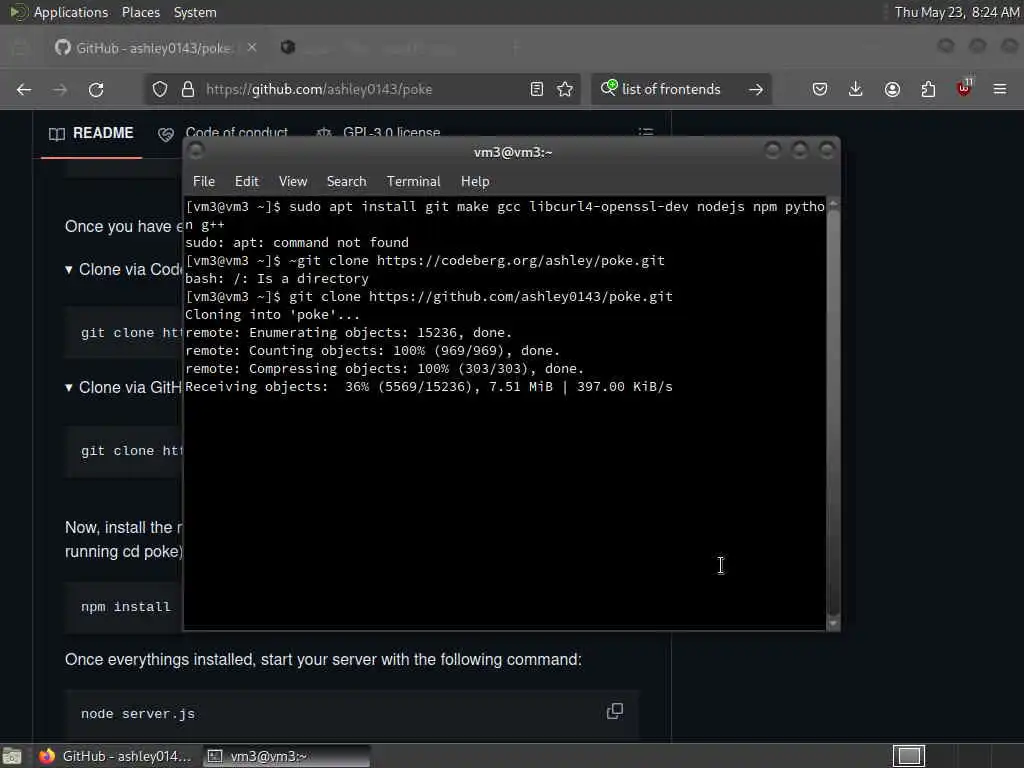Switch to vm3@vm3 terminal taskbar button
The width and height of the screenshot is (1024, 768).
[x=286, y=756]
